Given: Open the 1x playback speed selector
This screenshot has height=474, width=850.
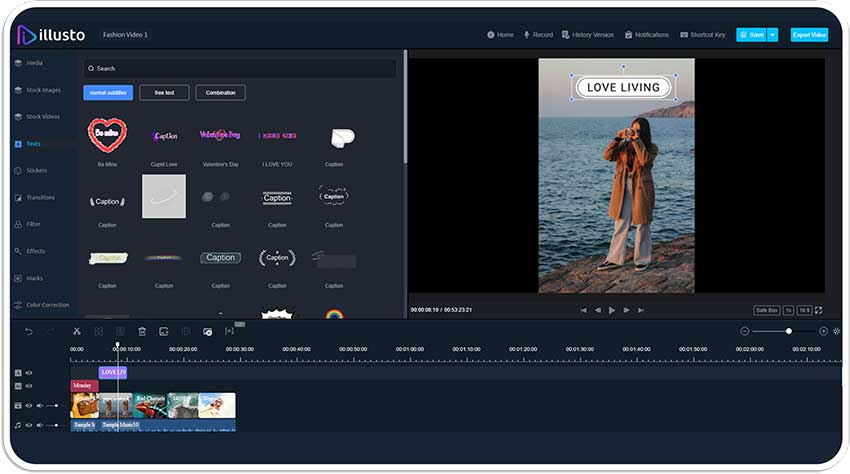Looking at the screenshot, I should tap(788, 310).
